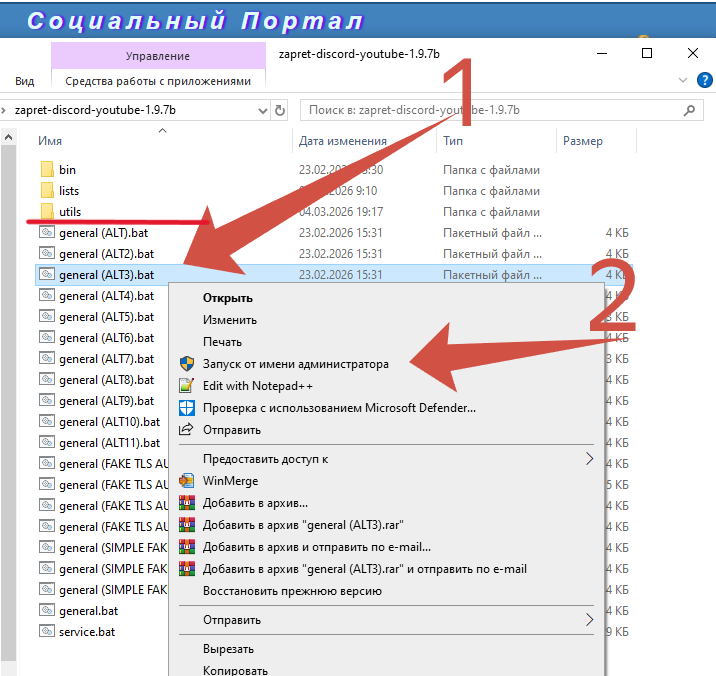Click the admin shield icon in context menu

pos(187,364)
